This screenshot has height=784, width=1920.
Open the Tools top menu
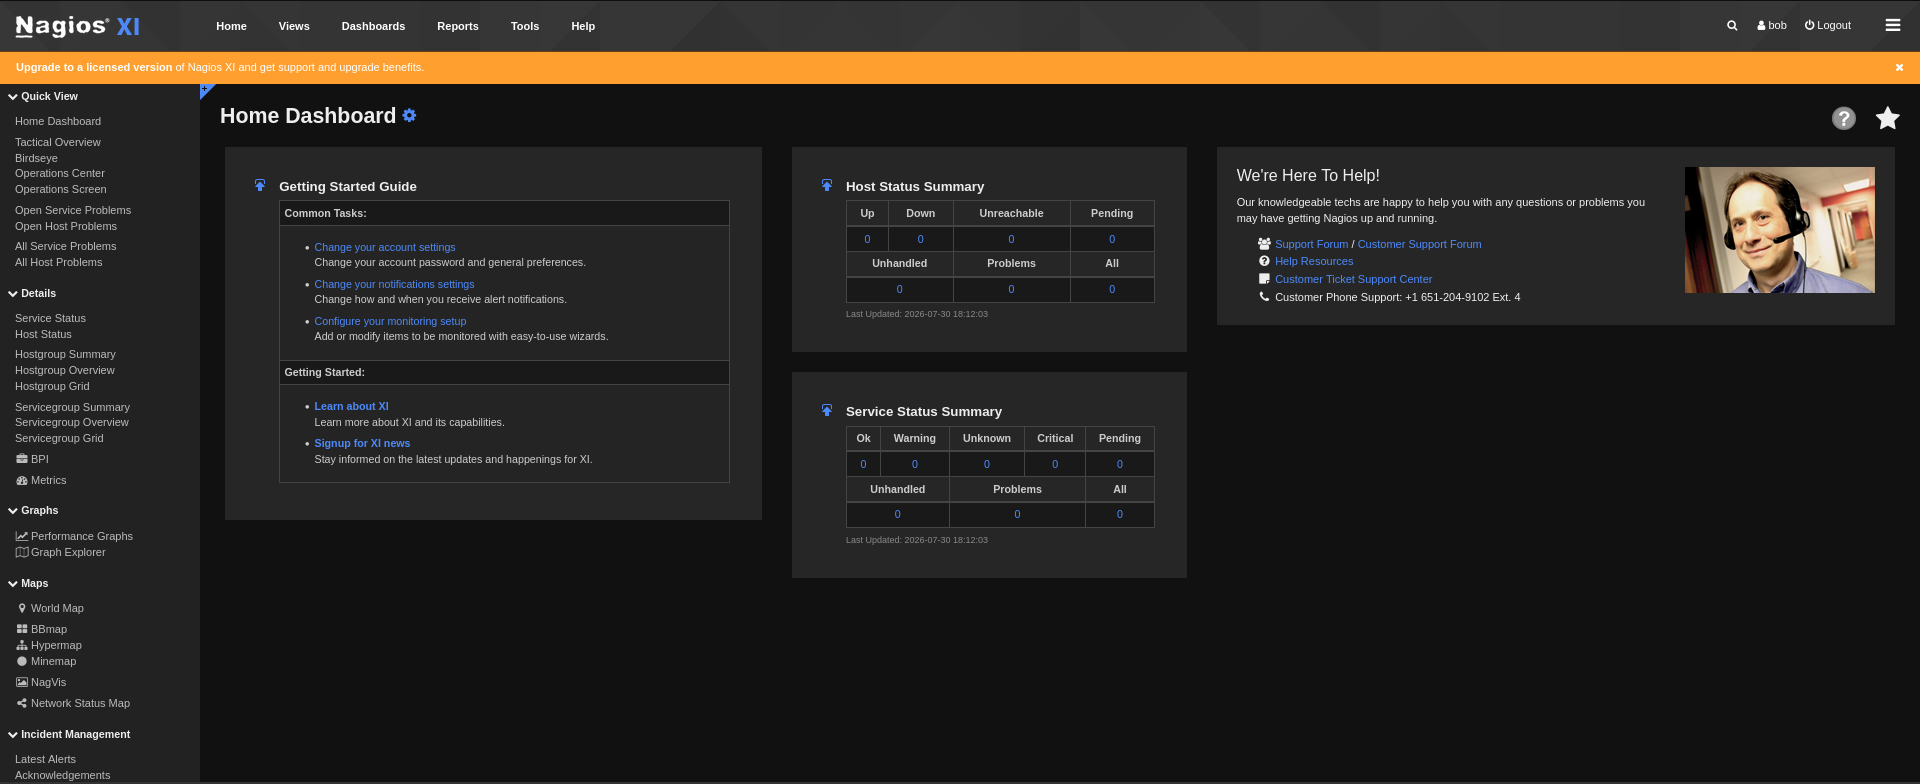pos(525,26)
